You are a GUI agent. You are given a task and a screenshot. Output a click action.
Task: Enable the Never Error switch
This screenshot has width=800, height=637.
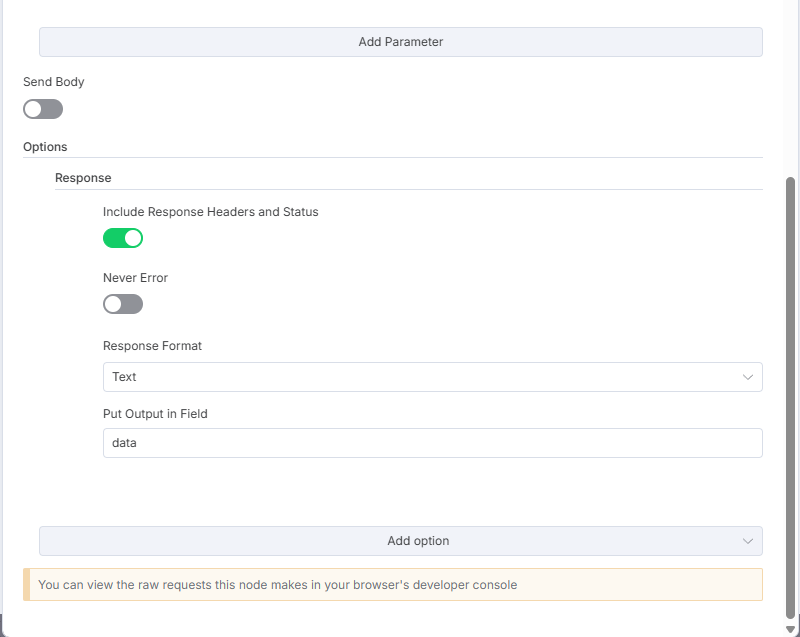tap(123, 304)
